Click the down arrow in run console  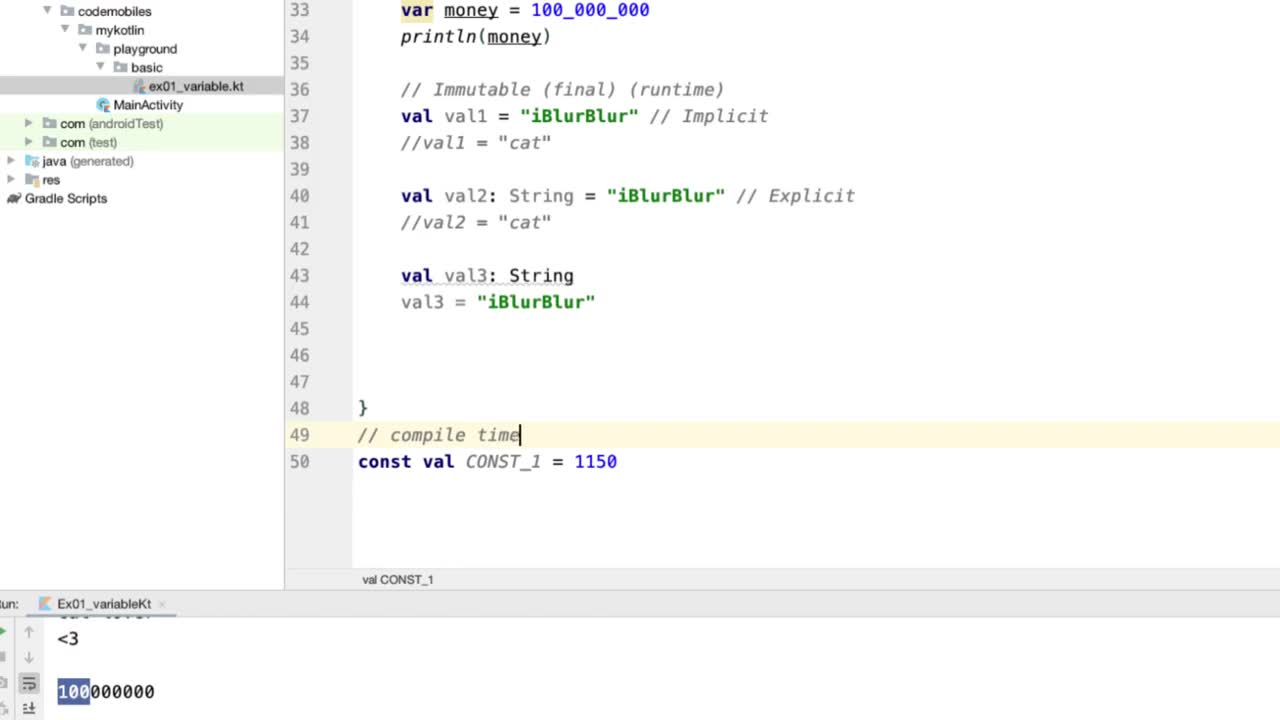tap(28, 657)
